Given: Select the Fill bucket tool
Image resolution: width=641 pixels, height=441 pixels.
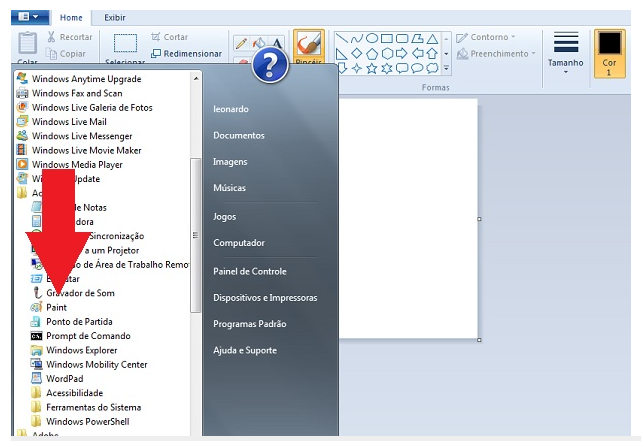Looking at the screenshot, I should (x=259, y=43).
